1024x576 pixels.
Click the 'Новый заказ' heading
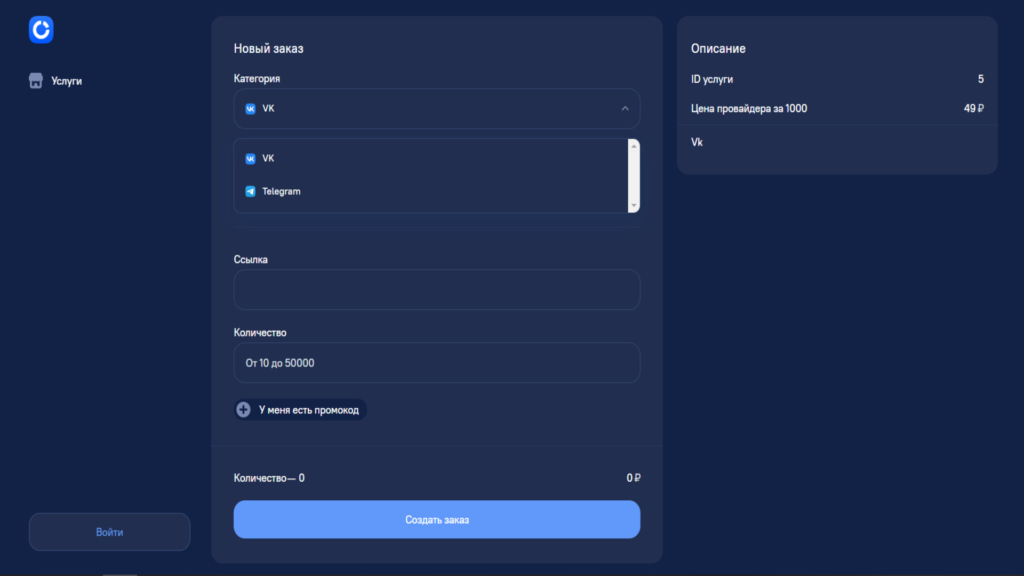(x=268, y=48)
